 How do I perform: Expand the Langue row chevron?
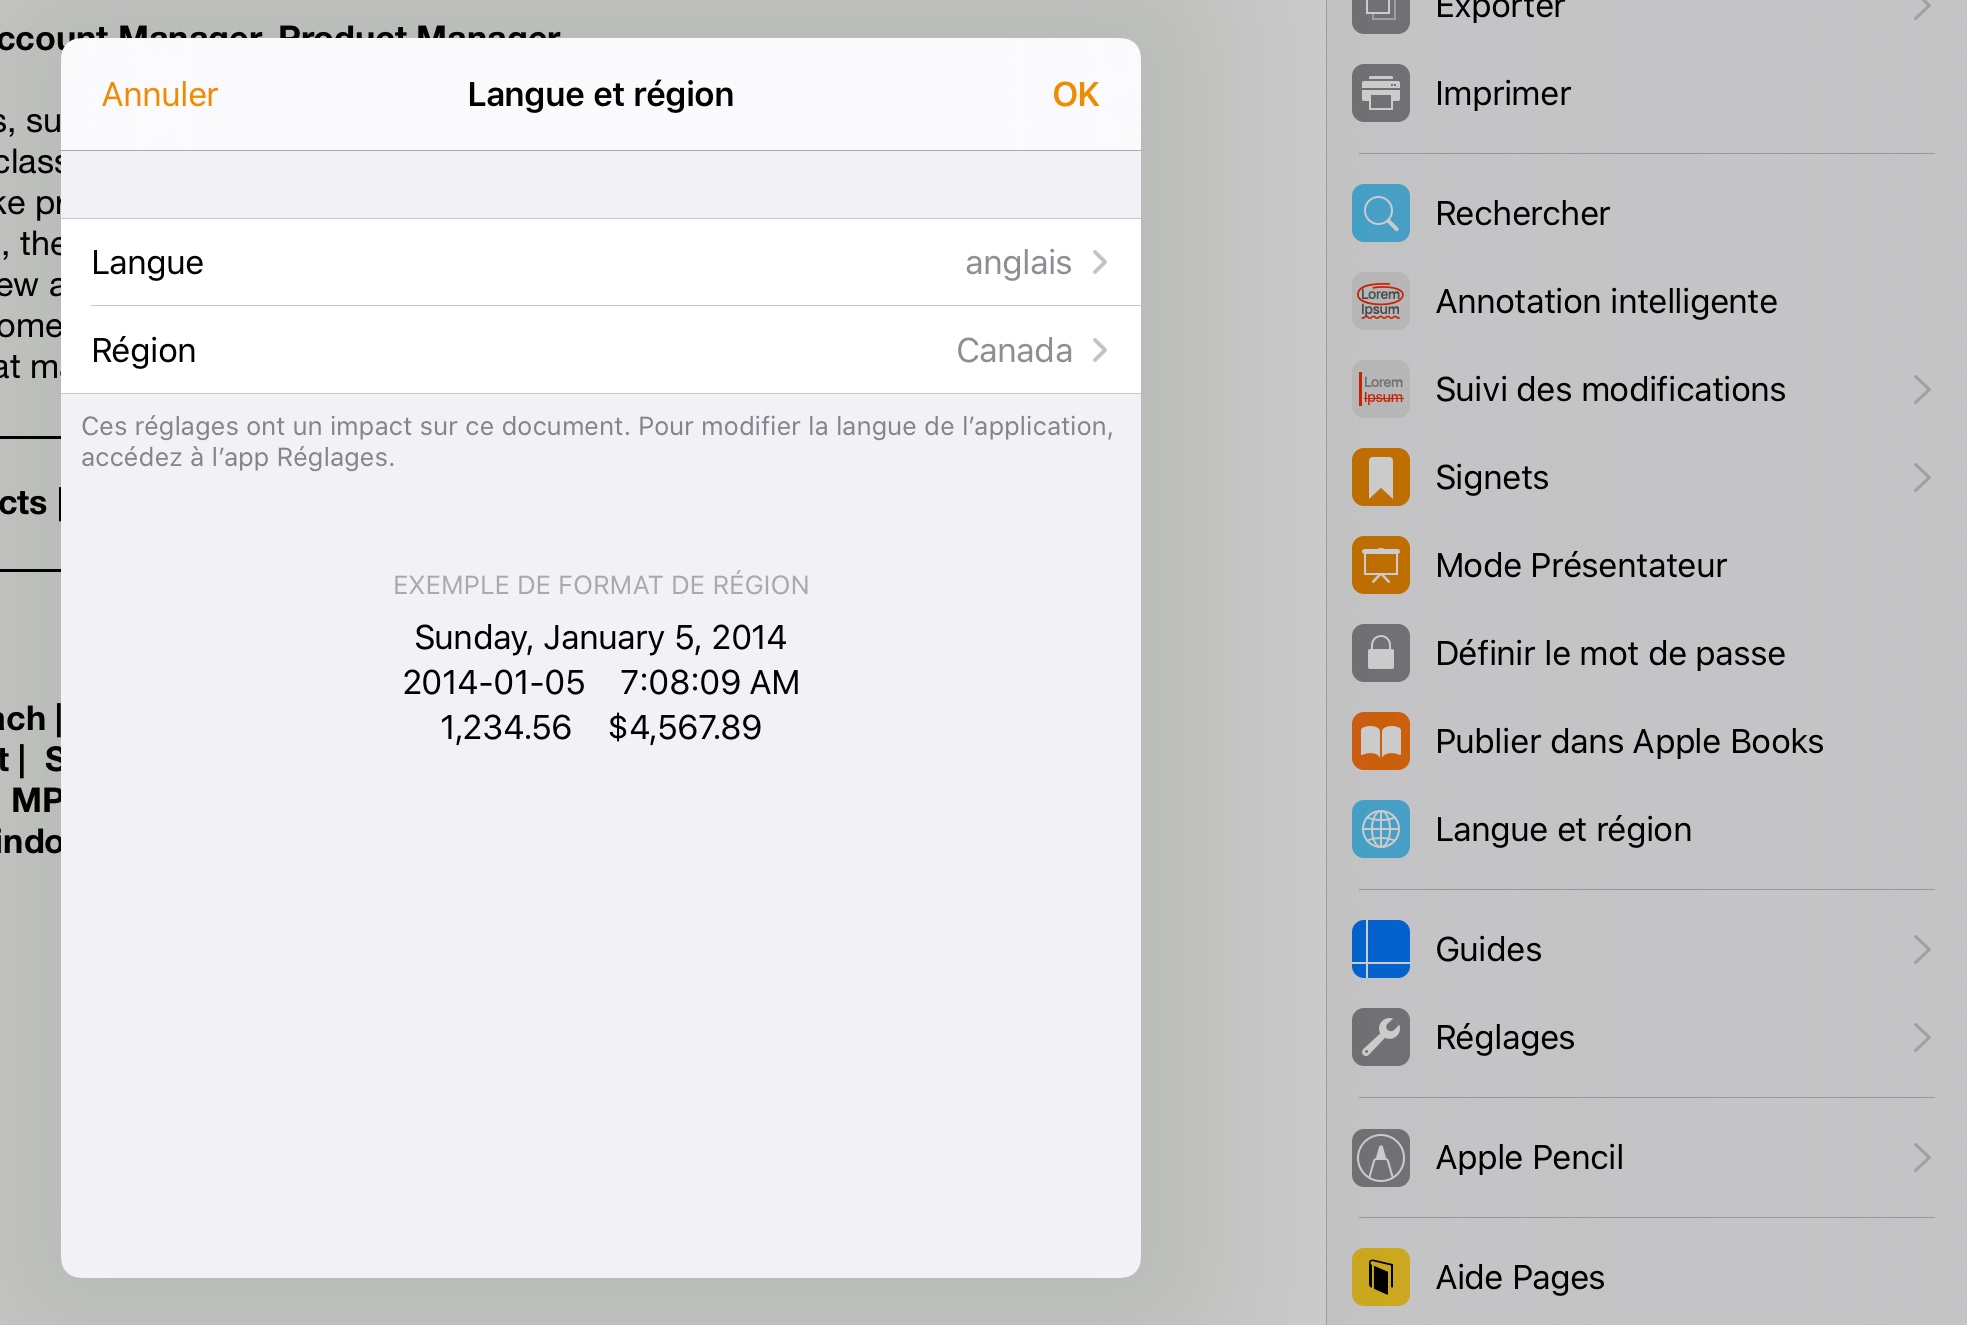point(1099,262)
